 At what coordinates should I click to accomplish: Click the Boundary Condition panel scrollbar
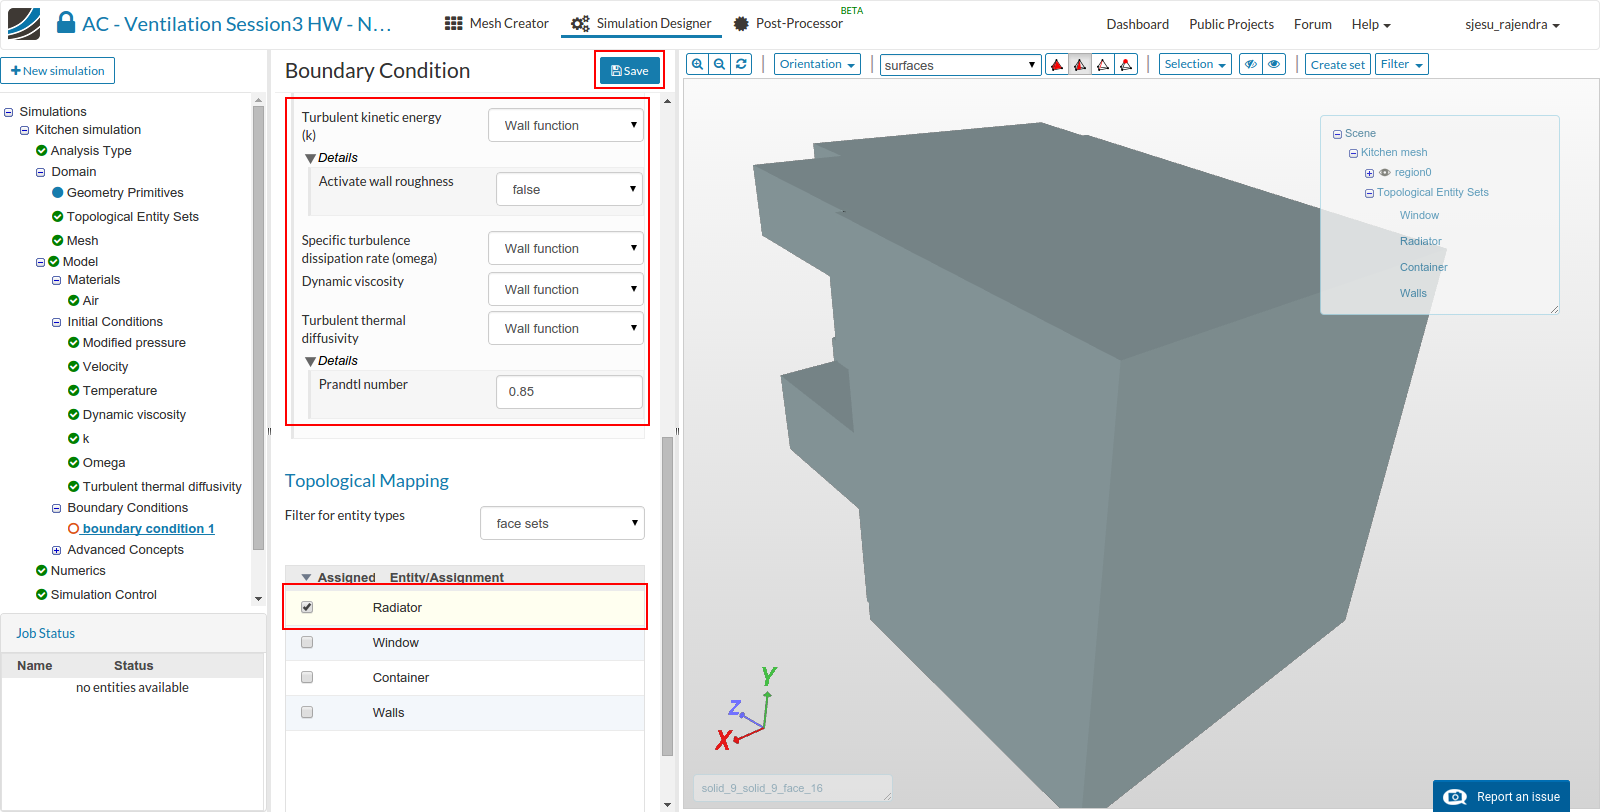click(667, 595)
